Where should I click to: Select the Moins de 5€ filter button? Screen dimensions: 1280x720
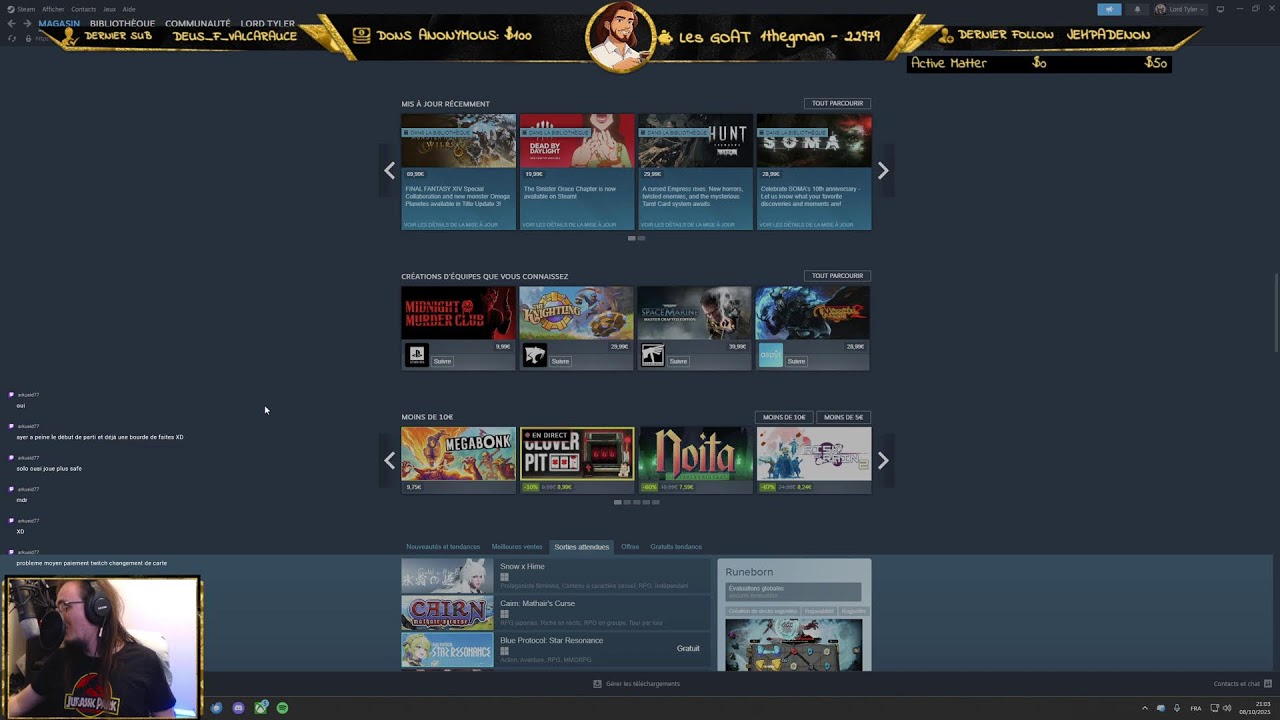(x=844, y=417)
